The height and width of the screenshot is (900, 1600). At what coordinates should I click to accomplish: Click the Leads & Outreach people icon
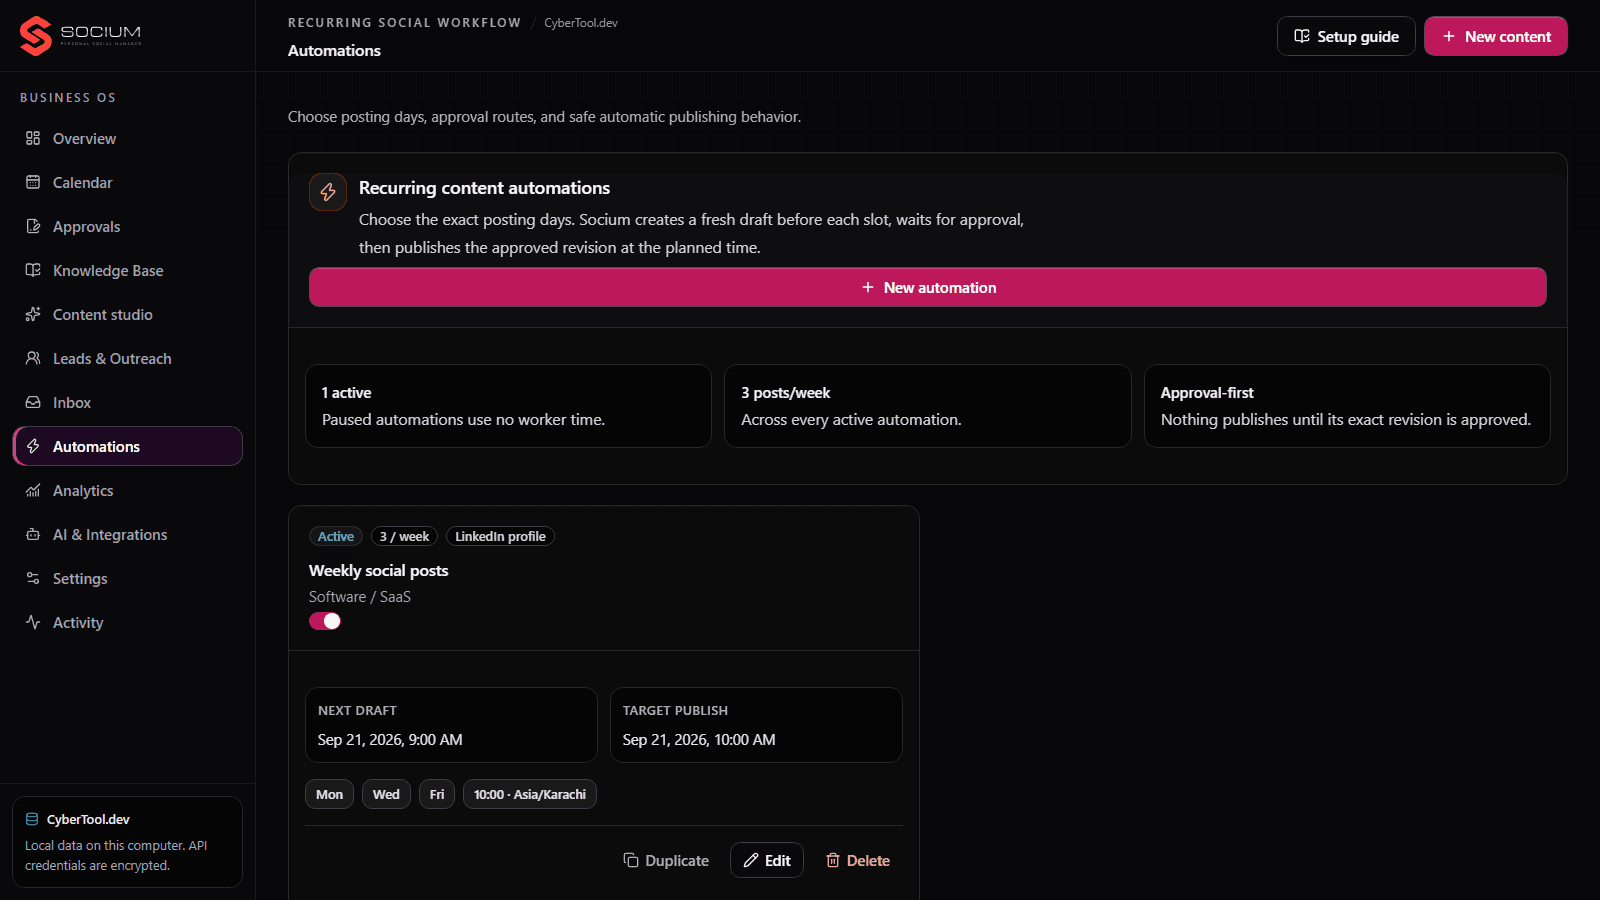[x=33, y=358]
